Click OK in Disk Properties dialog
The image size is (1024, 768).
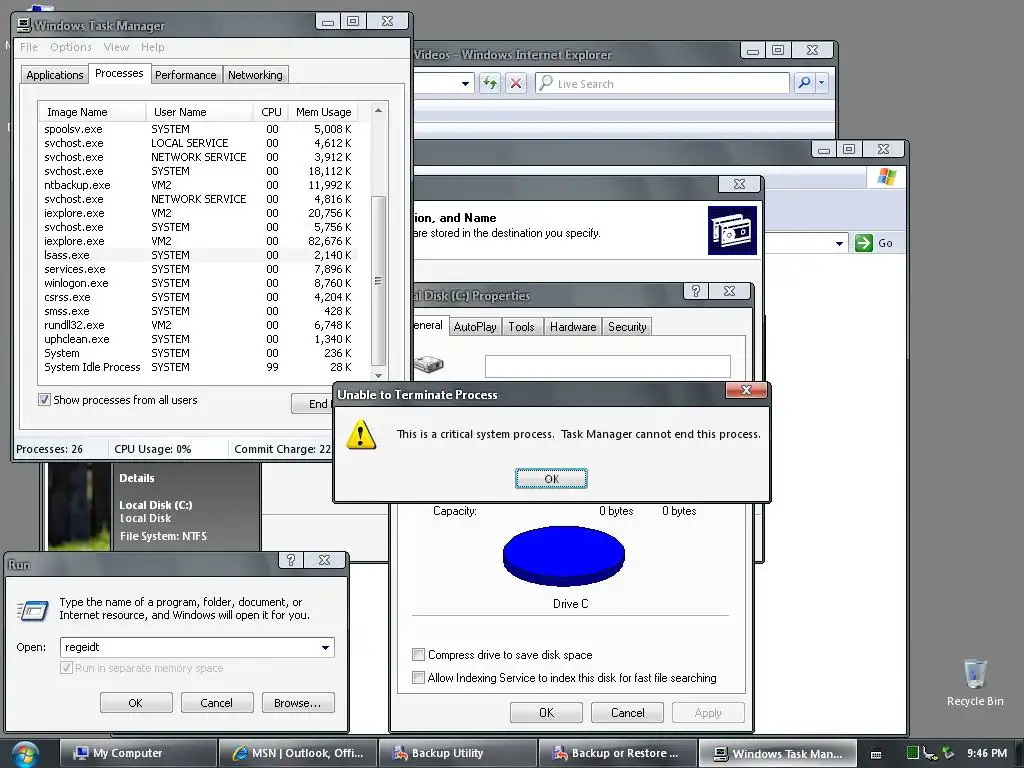coord(546,712)
